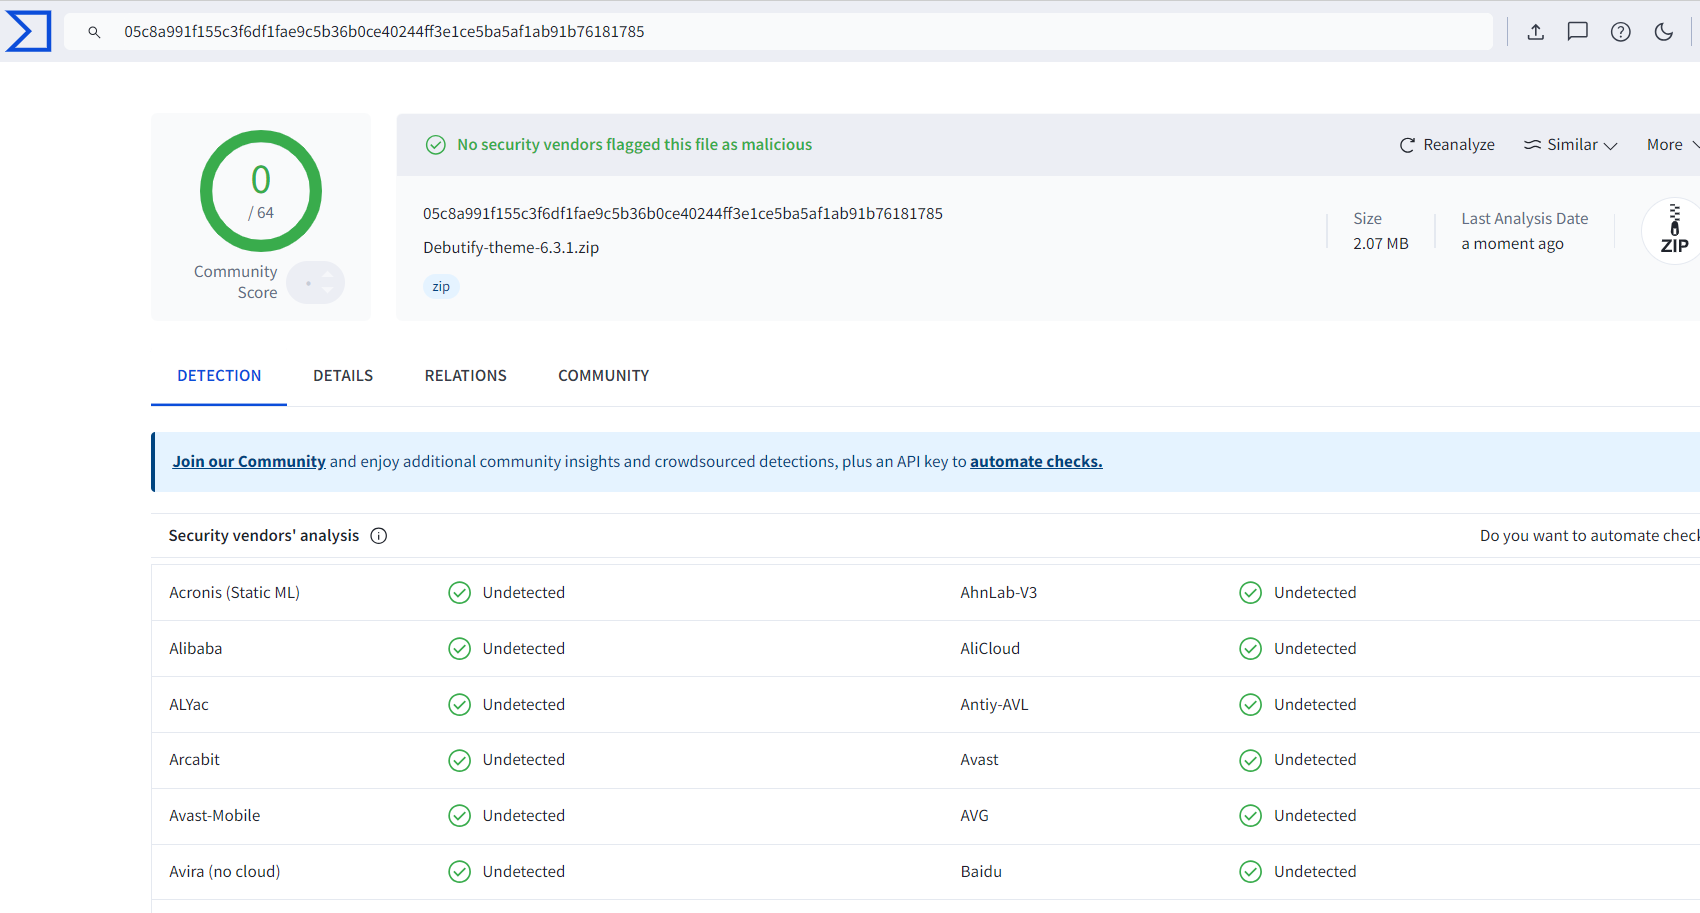Follow the automate checks link
This screenshot has height=913, width=1700.
pos(1036,462)
